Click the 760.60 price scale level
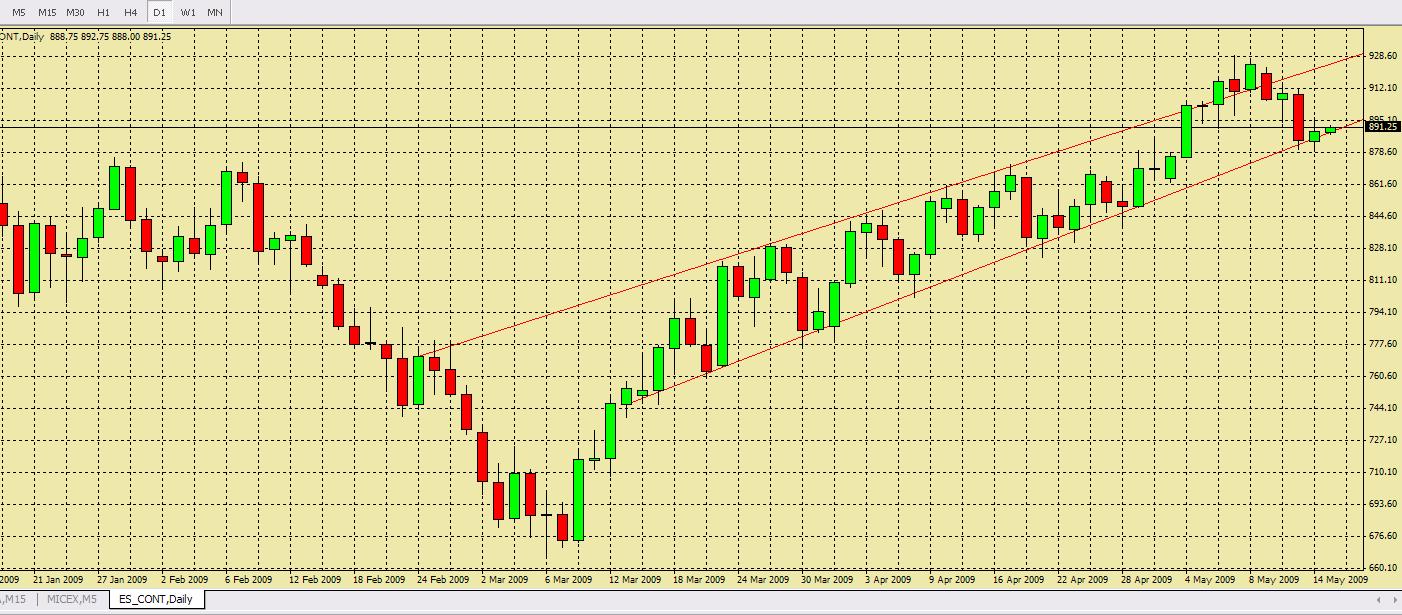Viewport: 1402px width, 615px height. point(1384,376)
